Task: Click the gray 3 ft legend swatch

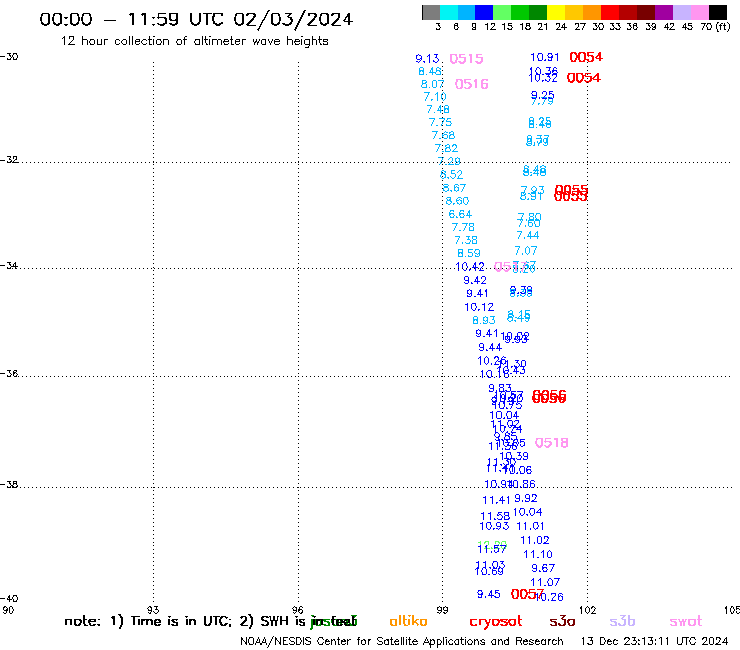Action: coord(431,12)
